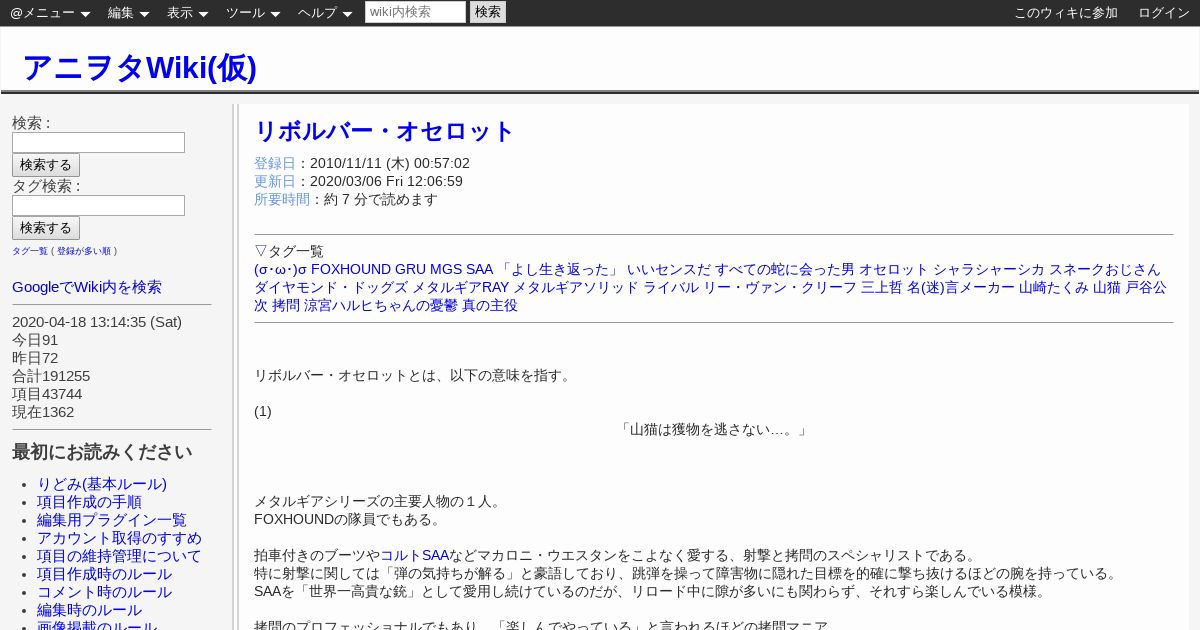Focus the sidebar 検索 text field
The image size is (1200, 630).
pos(98,142)
